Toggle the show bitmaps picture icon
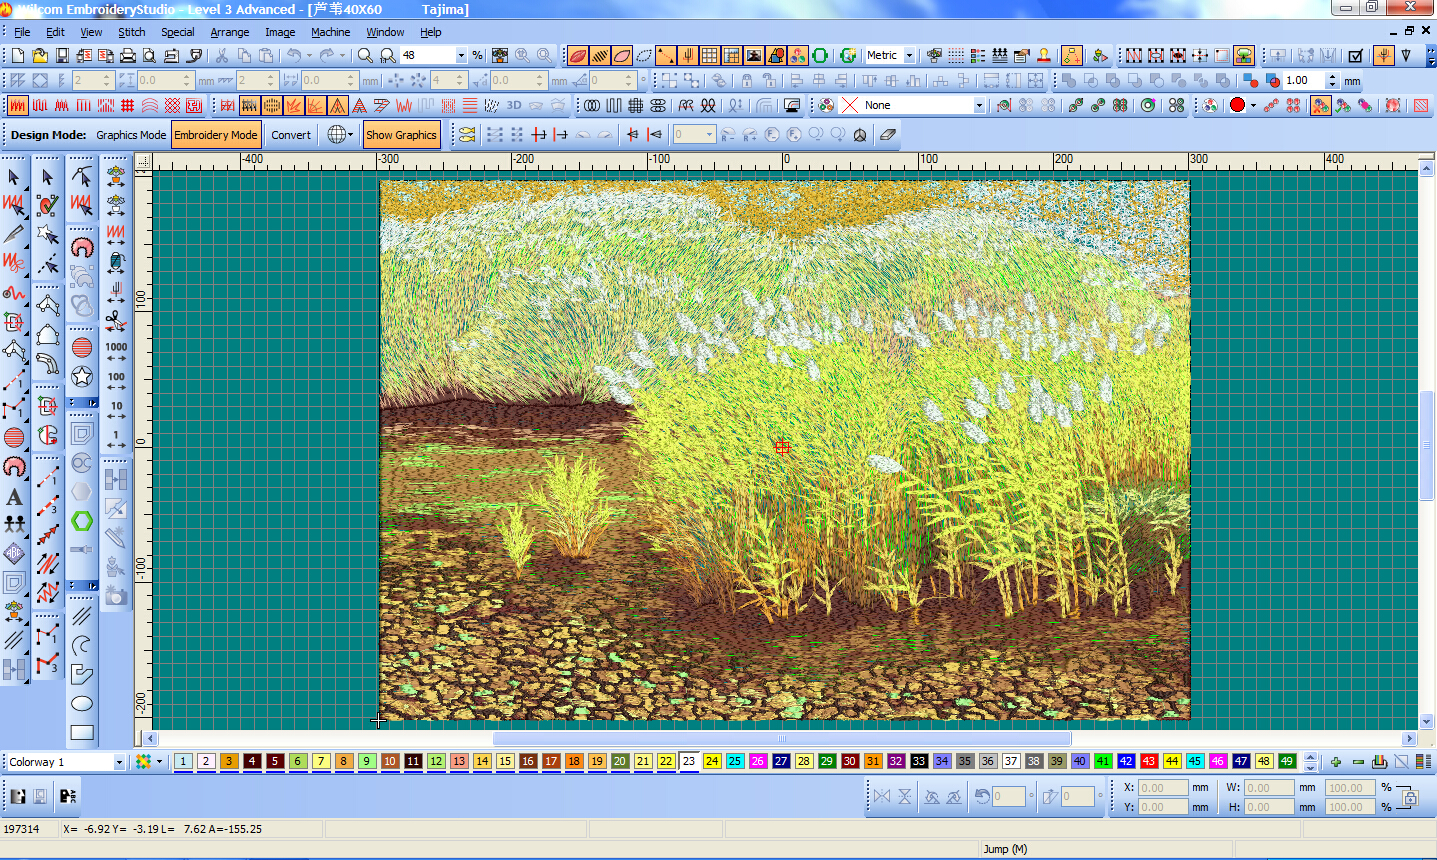Screen dimensions: 1437x860 point(754,56)
